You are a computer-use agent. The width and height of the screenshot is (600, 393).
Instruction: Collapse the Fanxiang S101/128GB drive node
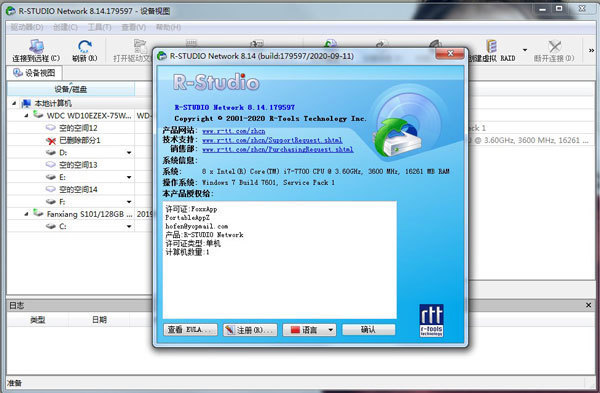26,214
